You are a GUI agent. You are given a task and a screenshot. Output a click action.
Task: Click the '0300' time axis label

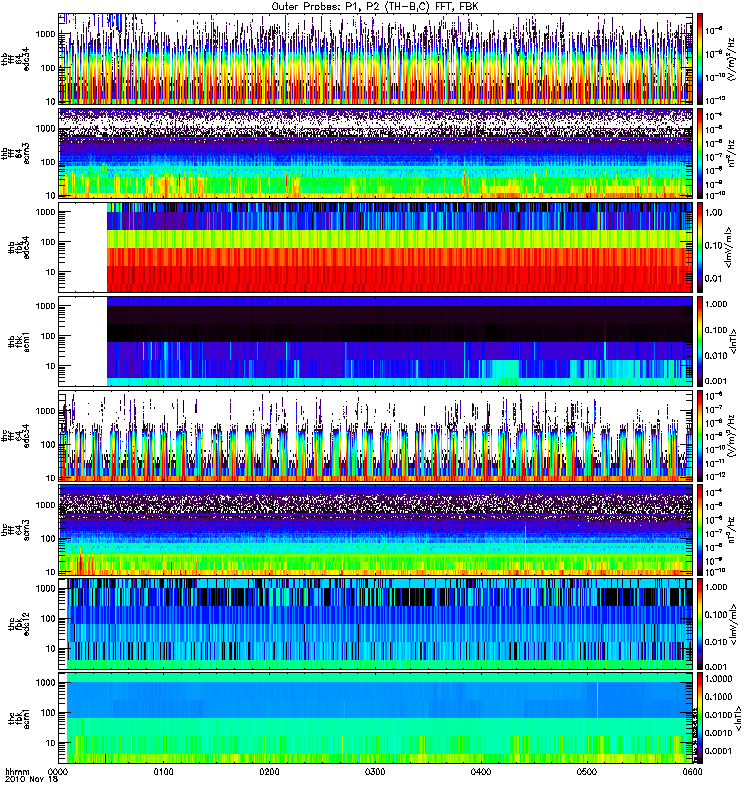tap(375, 771)
